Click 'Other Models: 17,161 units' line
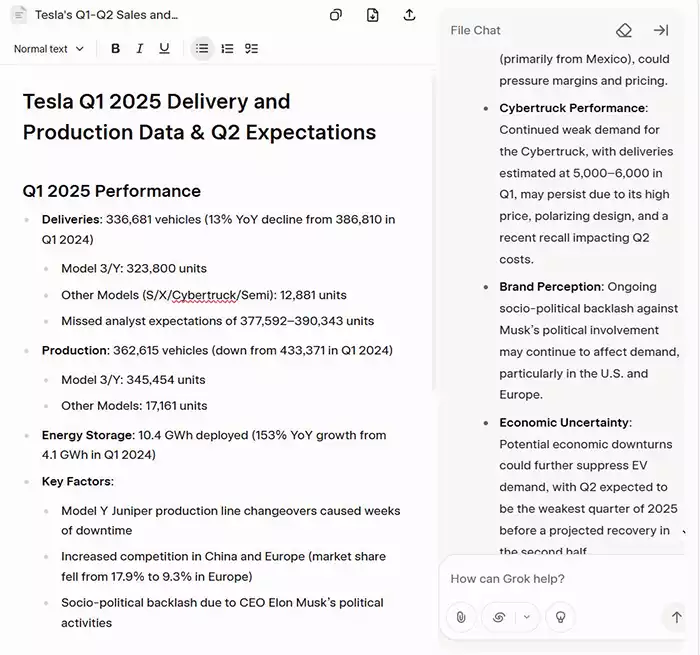This screenshot has height=655, width=700. [134, 406]
